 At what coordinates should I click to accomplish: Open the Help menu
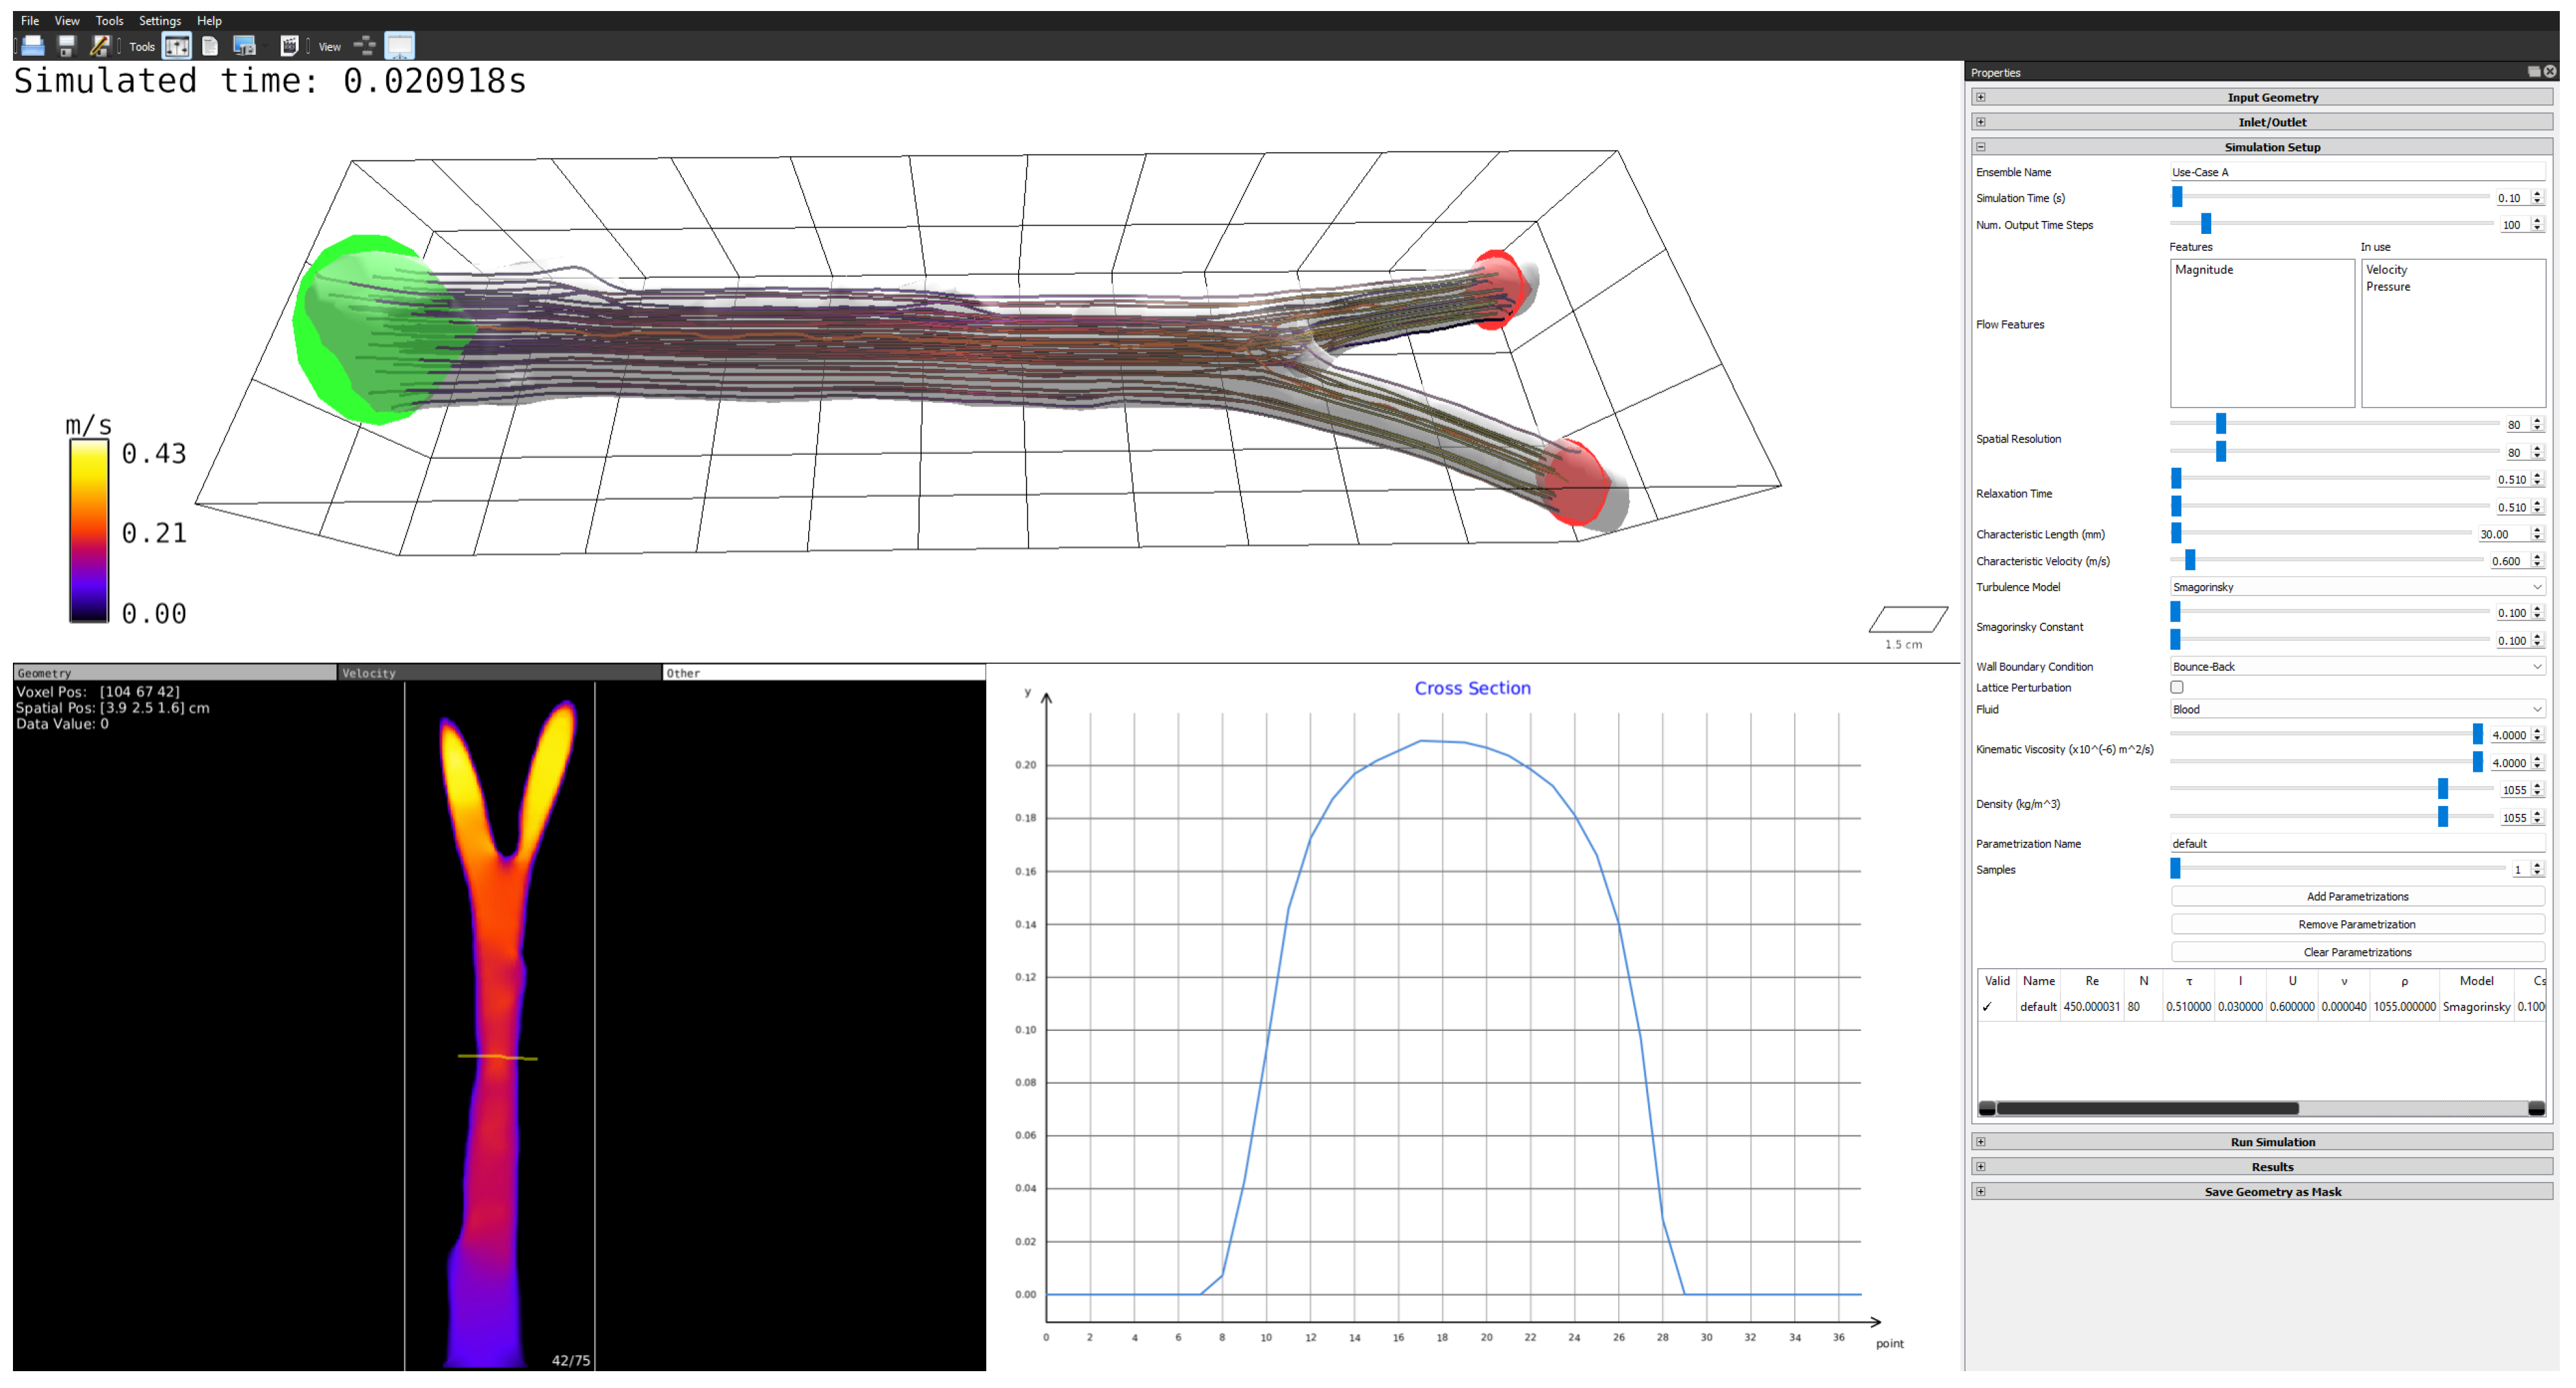(209, 20)
